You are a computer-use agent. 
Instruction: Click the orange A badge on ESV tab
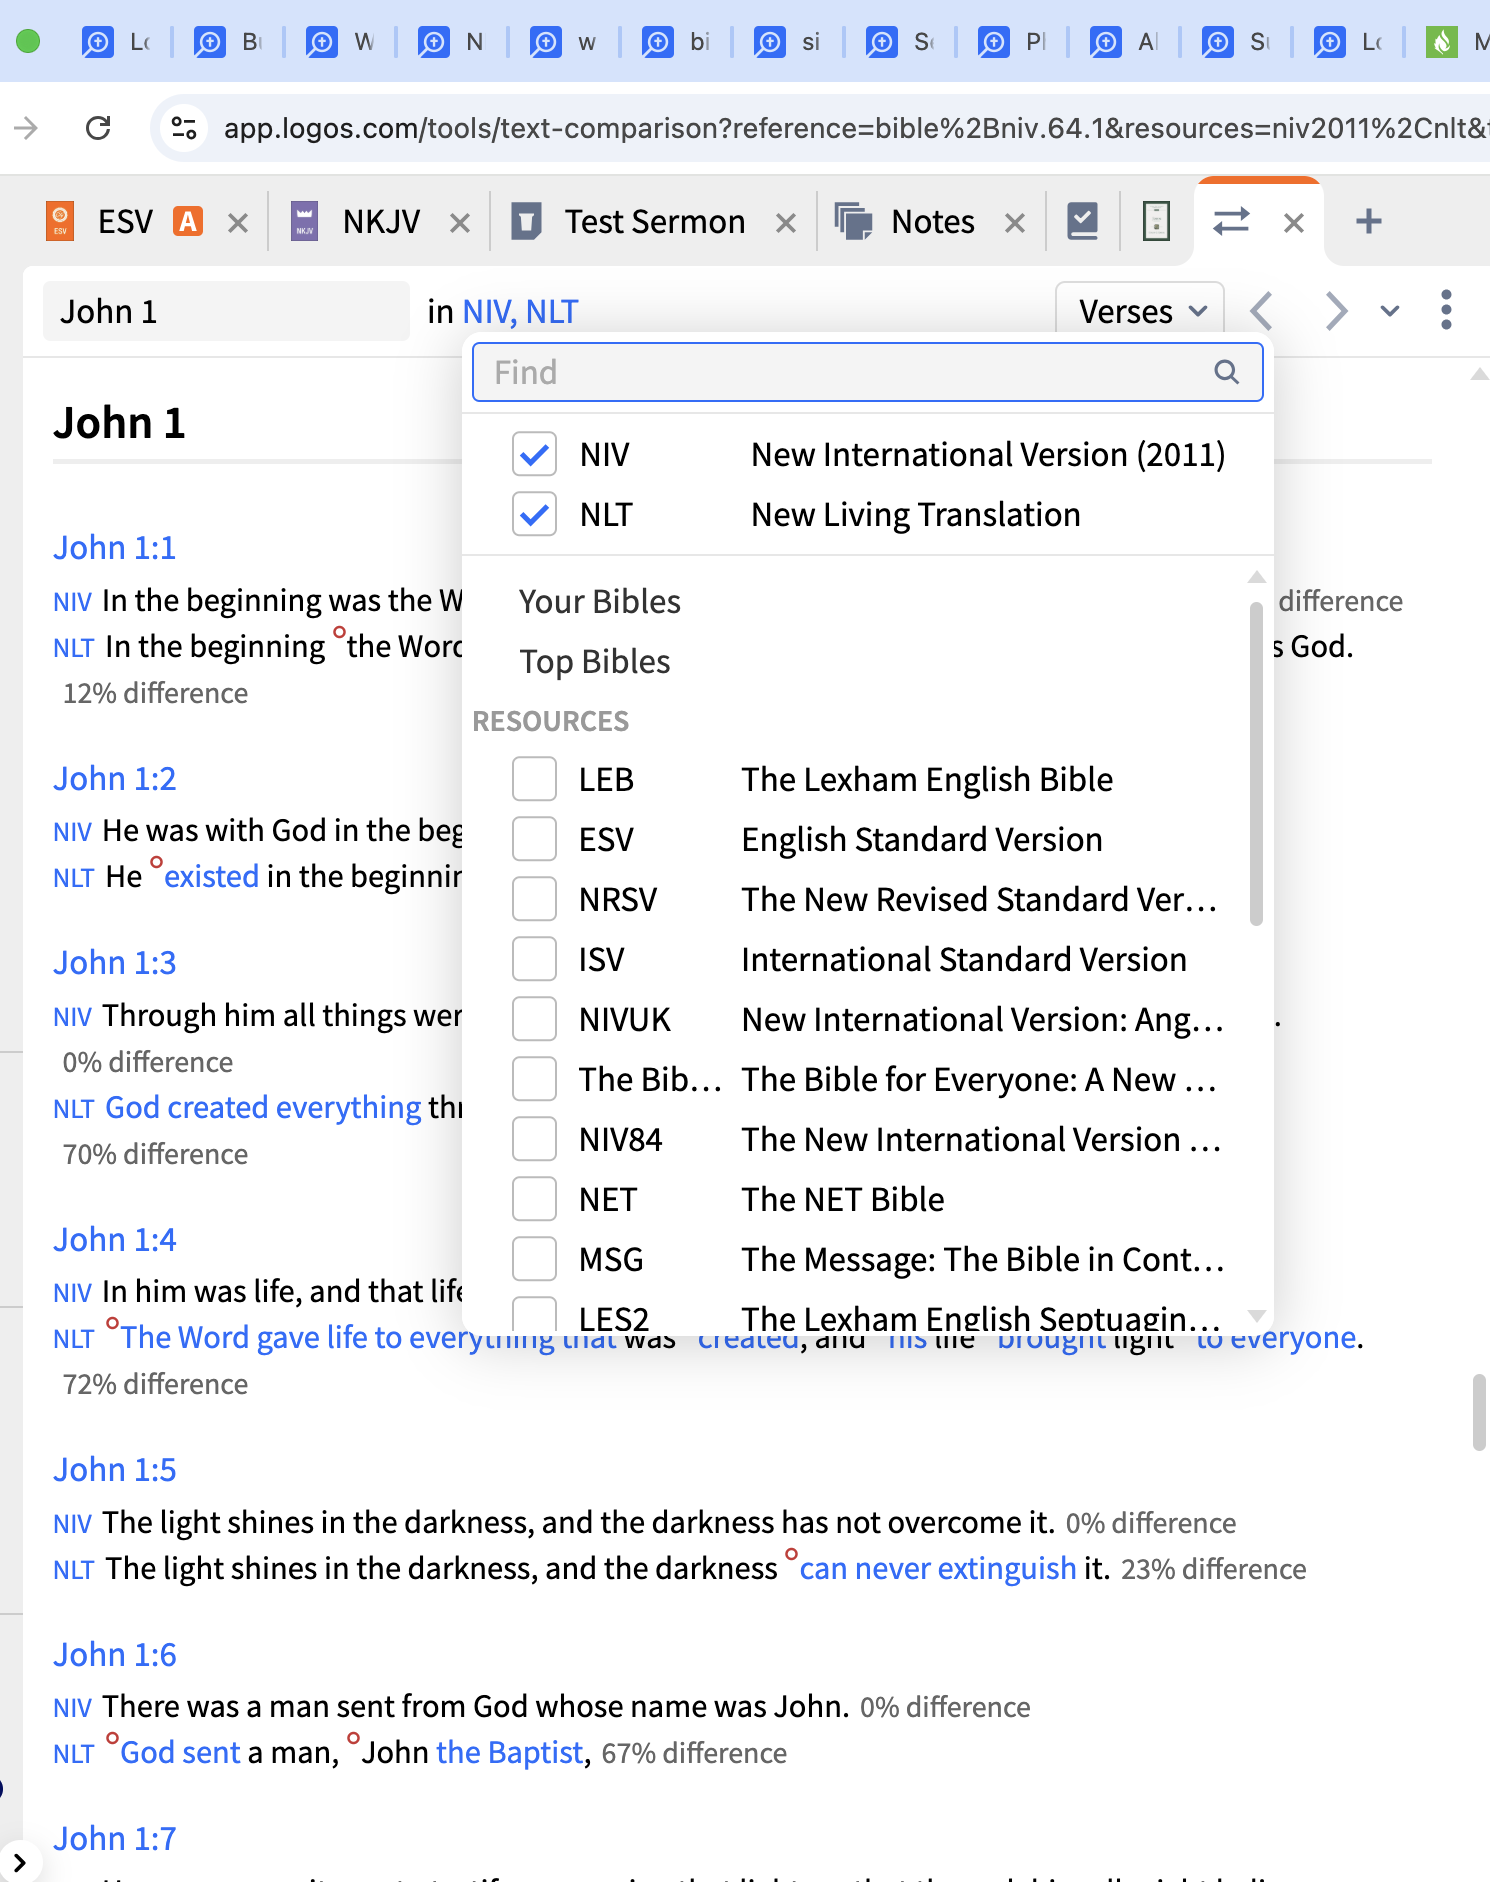coord(188,221)
